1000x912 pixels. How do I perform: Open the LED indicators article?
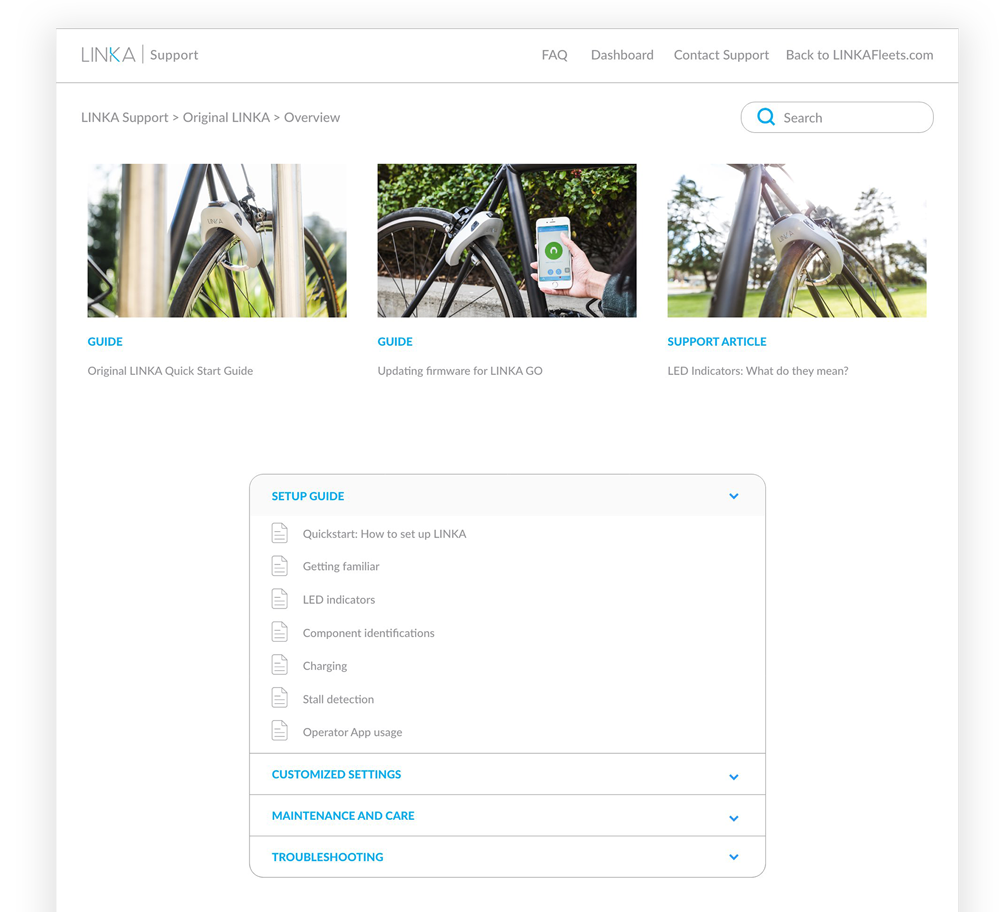click(x=339, y=599)
